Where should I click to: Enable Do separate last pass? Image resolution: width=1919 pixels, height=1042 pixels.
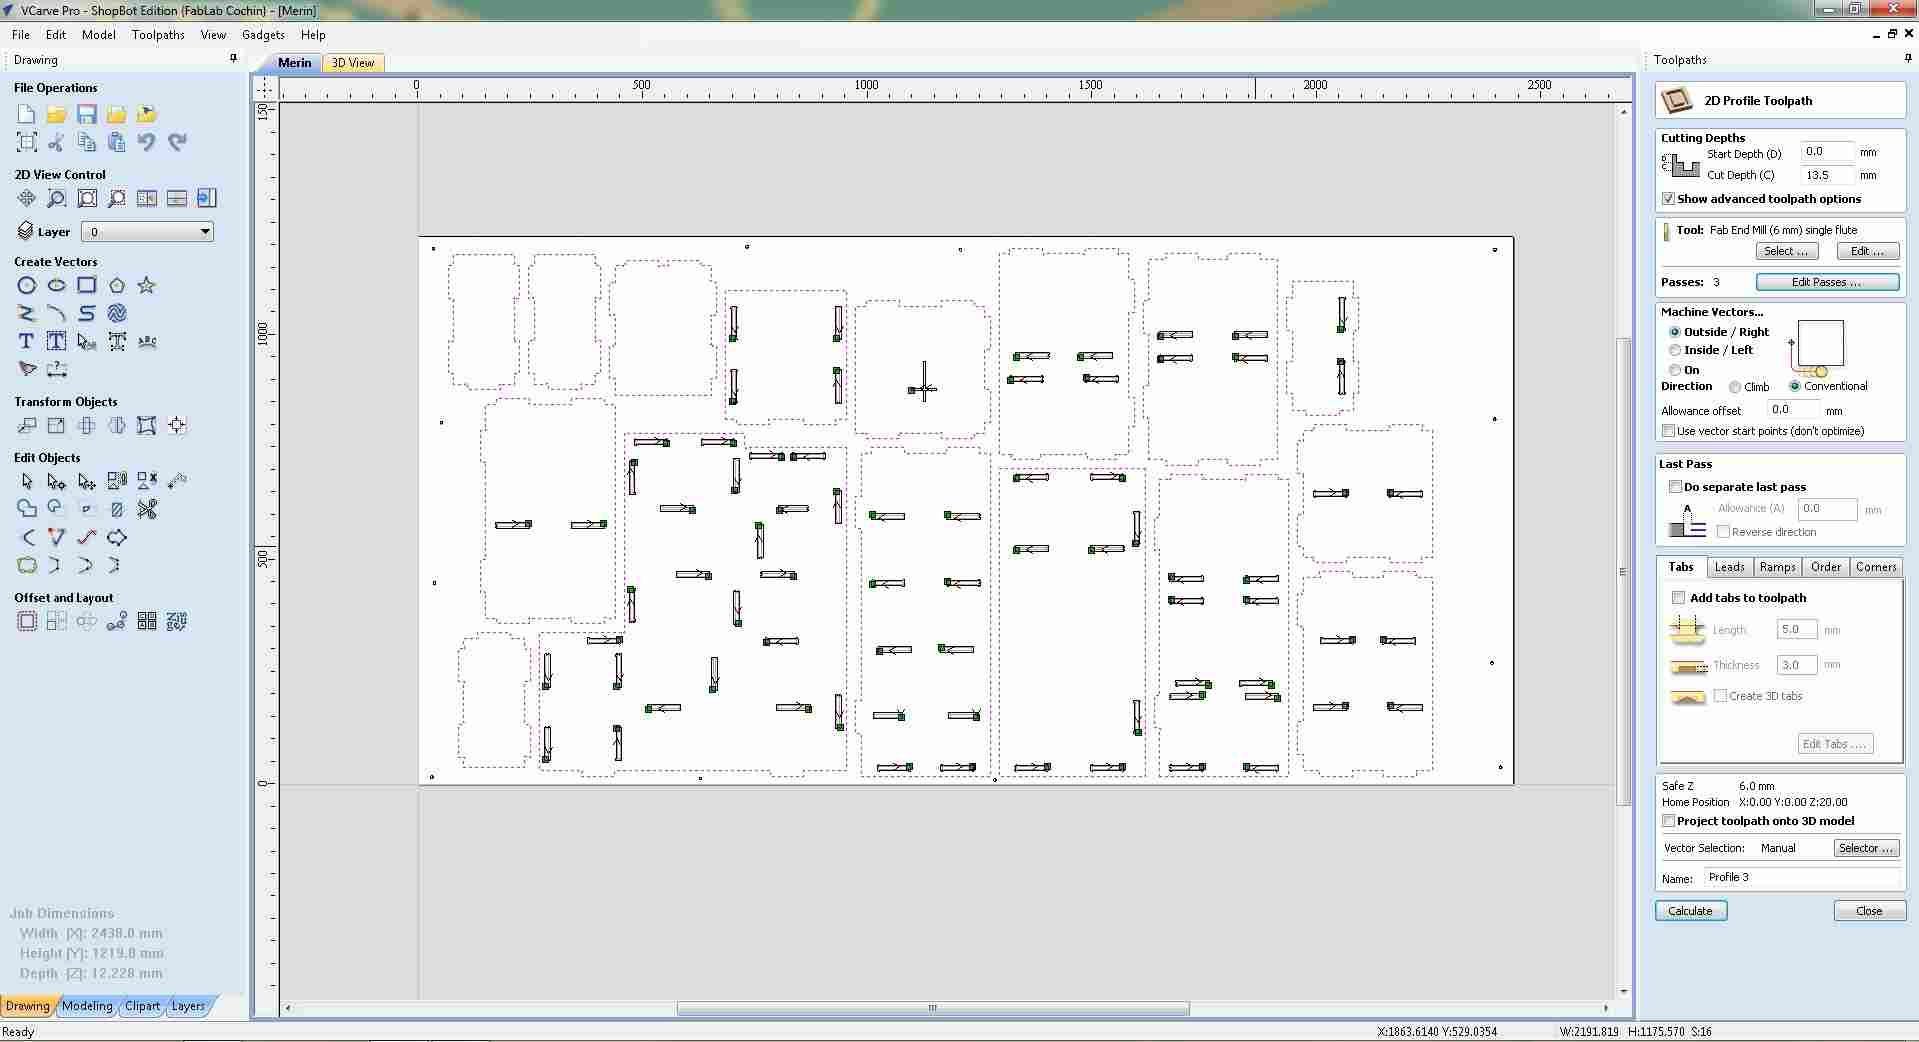[x=1676, y=487]
